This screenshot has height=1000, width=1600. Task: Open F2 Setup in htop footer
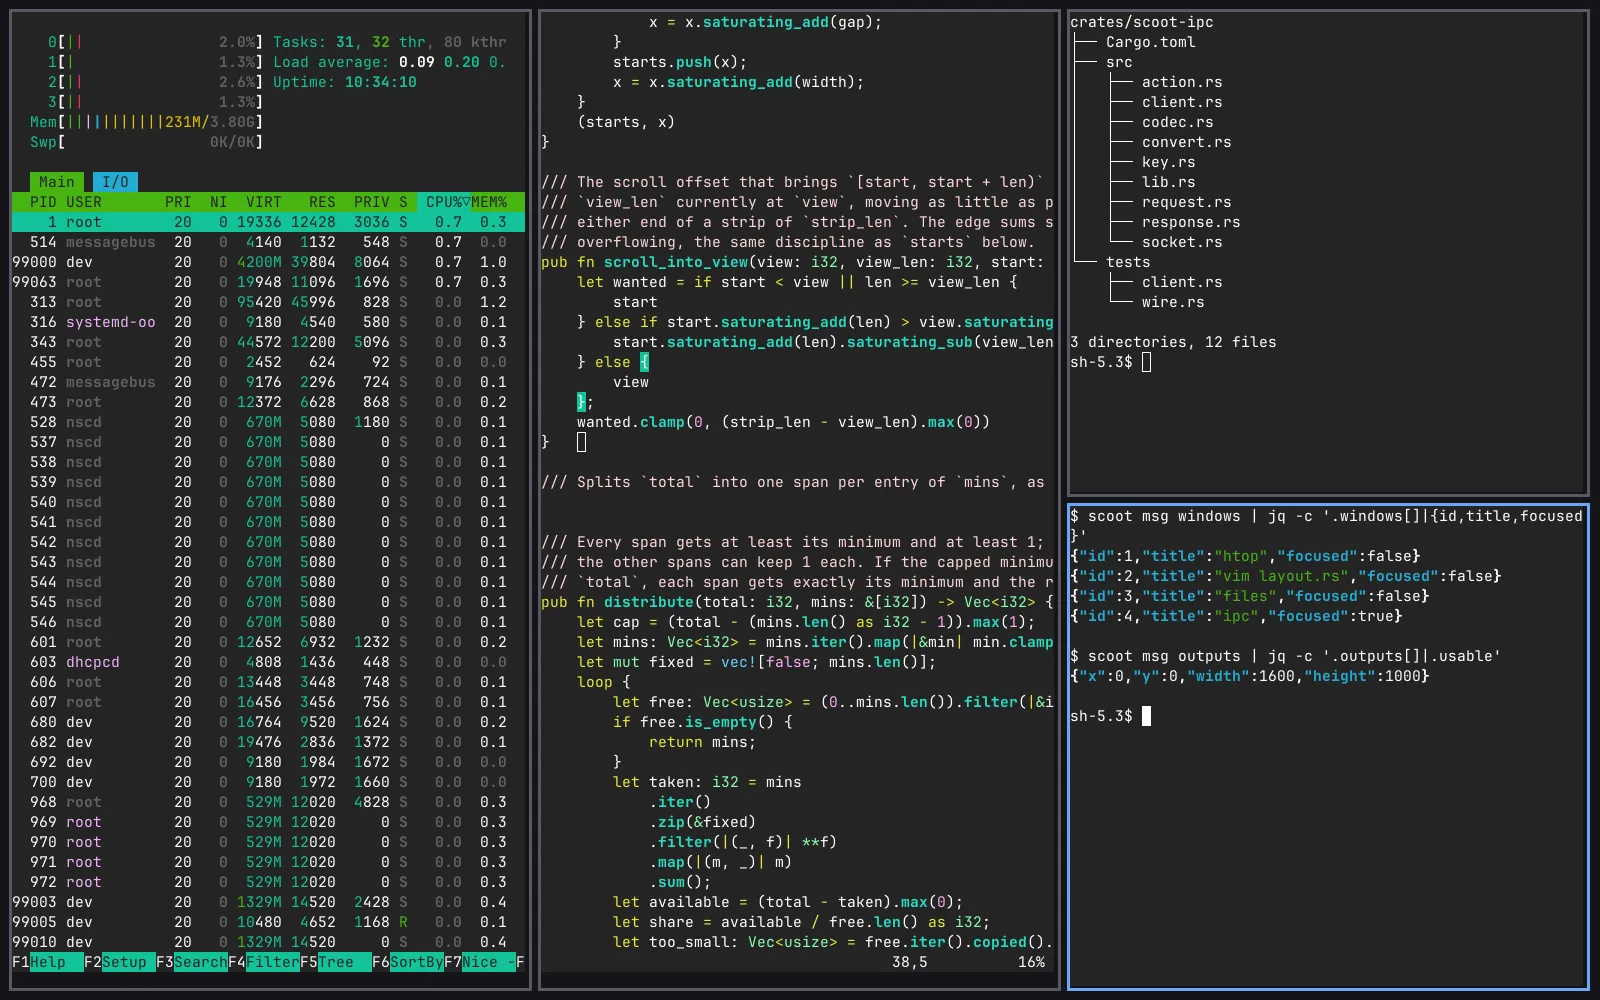click(119, 962)
